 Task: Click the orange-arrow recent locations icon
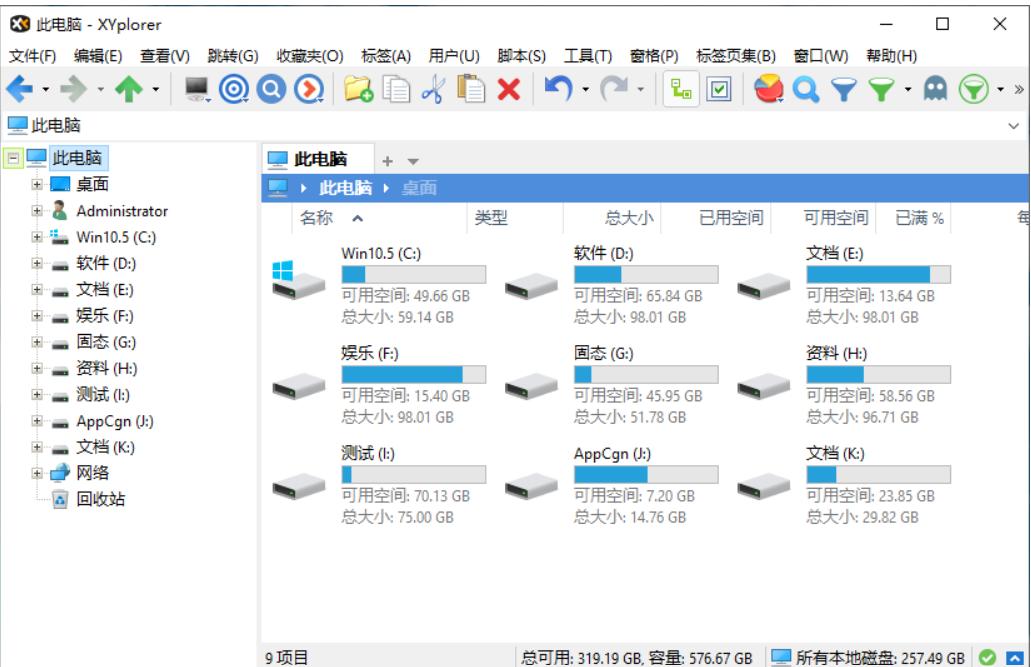tap(309, 89)
